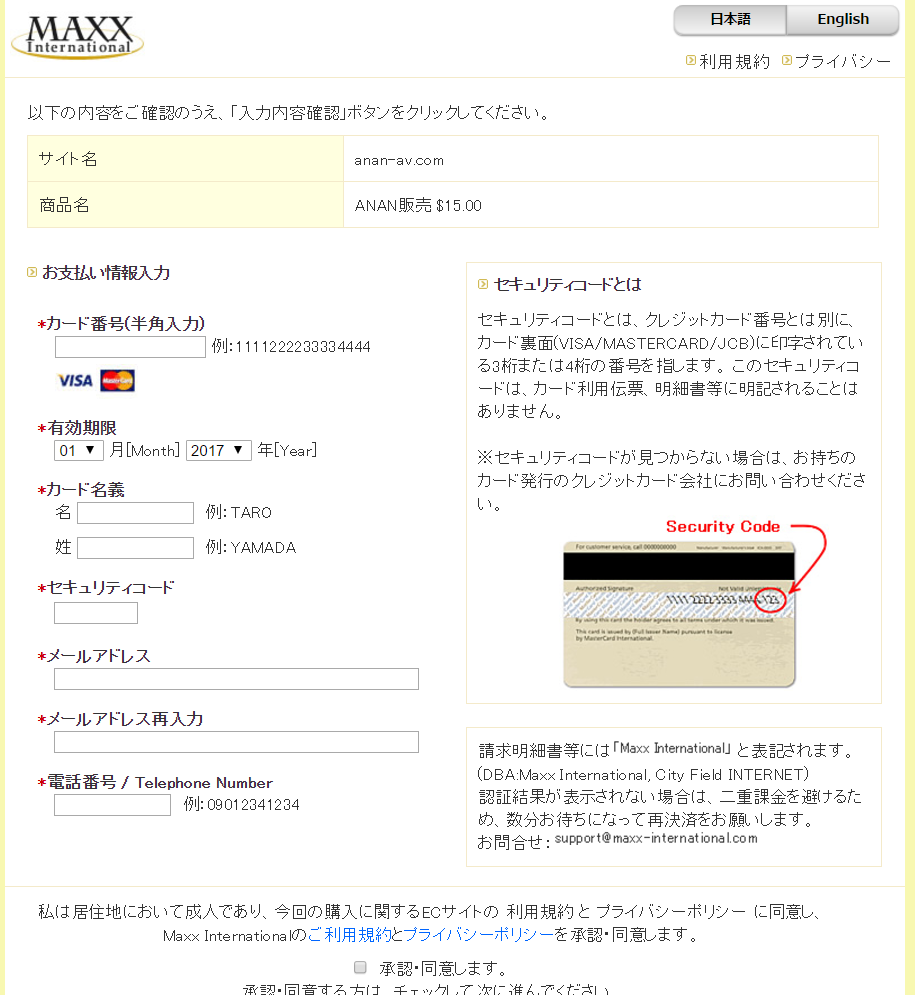
Task: Click the support@maxx-international.com address
Action: point(655,838)
